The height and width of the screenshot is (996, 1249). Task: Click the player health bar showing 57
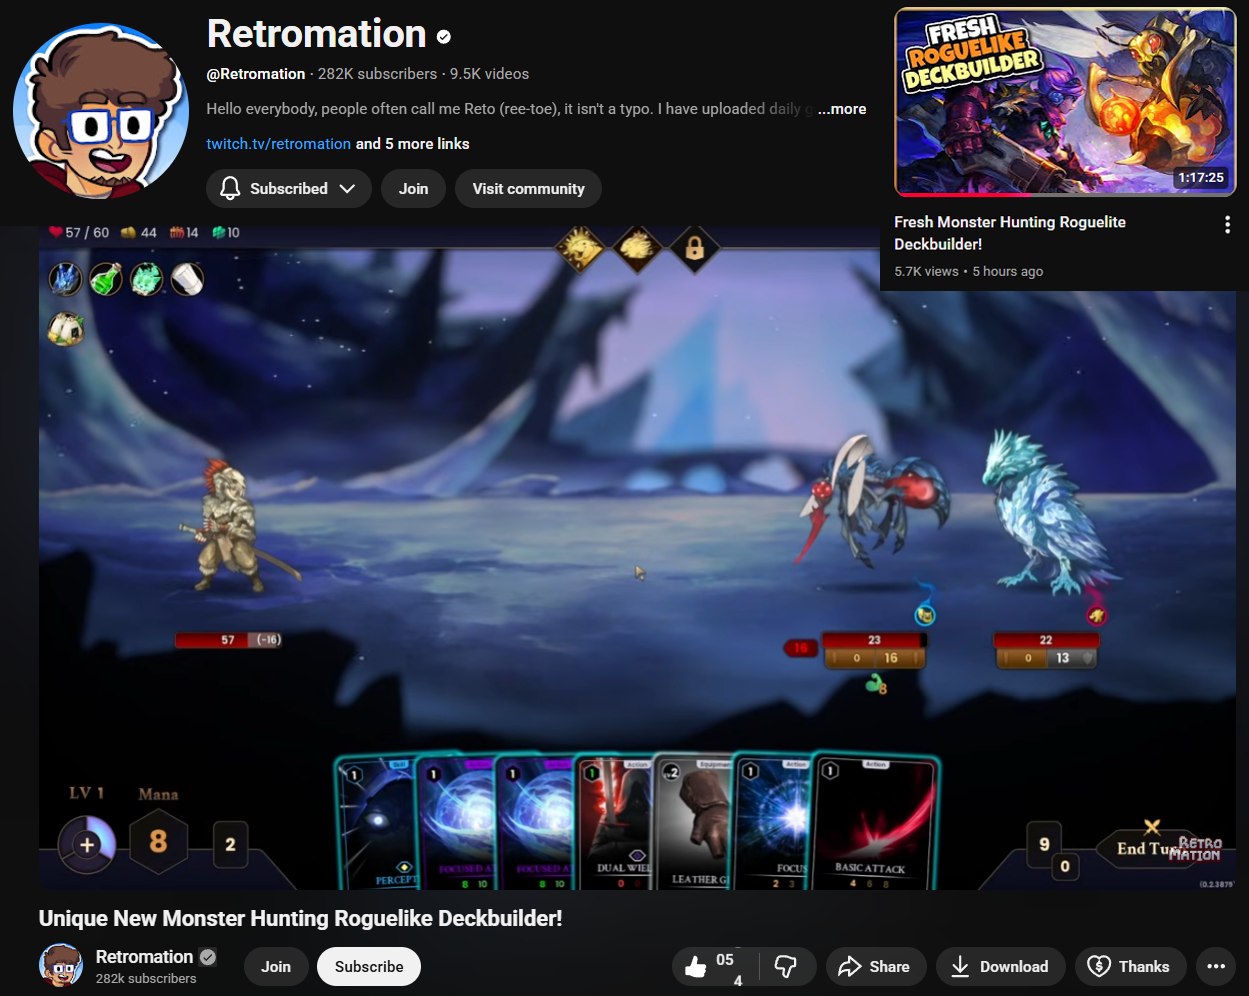[228, 640]
